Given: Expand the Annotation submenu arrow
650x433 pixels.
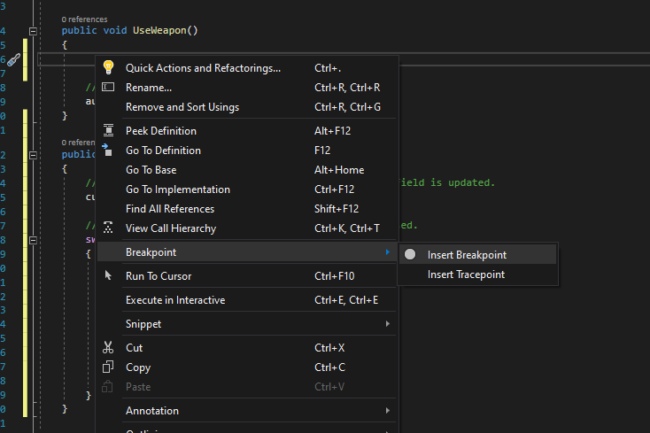Looking at the screenshot, I should pos(388,410).
